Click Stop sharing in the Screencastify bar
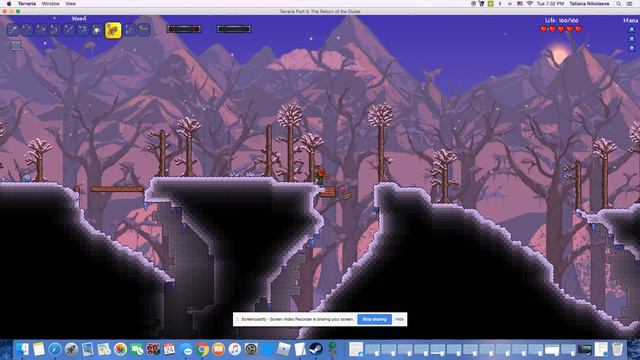The image size is (640, 360). pos(374,319)
